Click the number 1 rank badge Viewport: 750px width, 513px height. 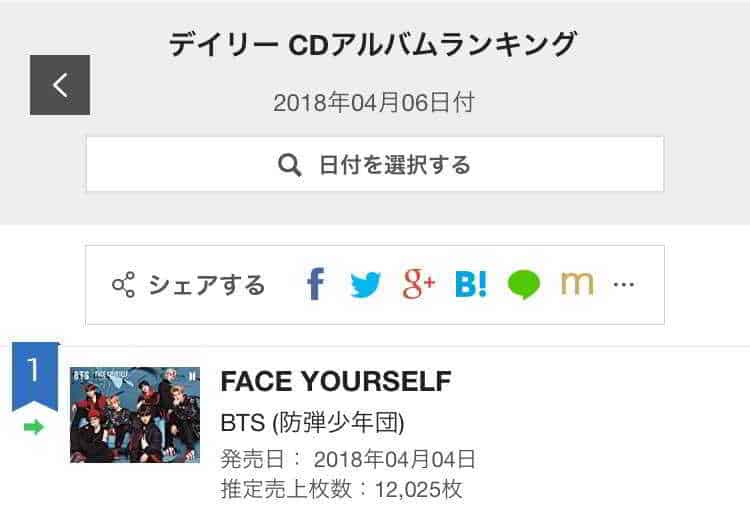click(34, 372)
